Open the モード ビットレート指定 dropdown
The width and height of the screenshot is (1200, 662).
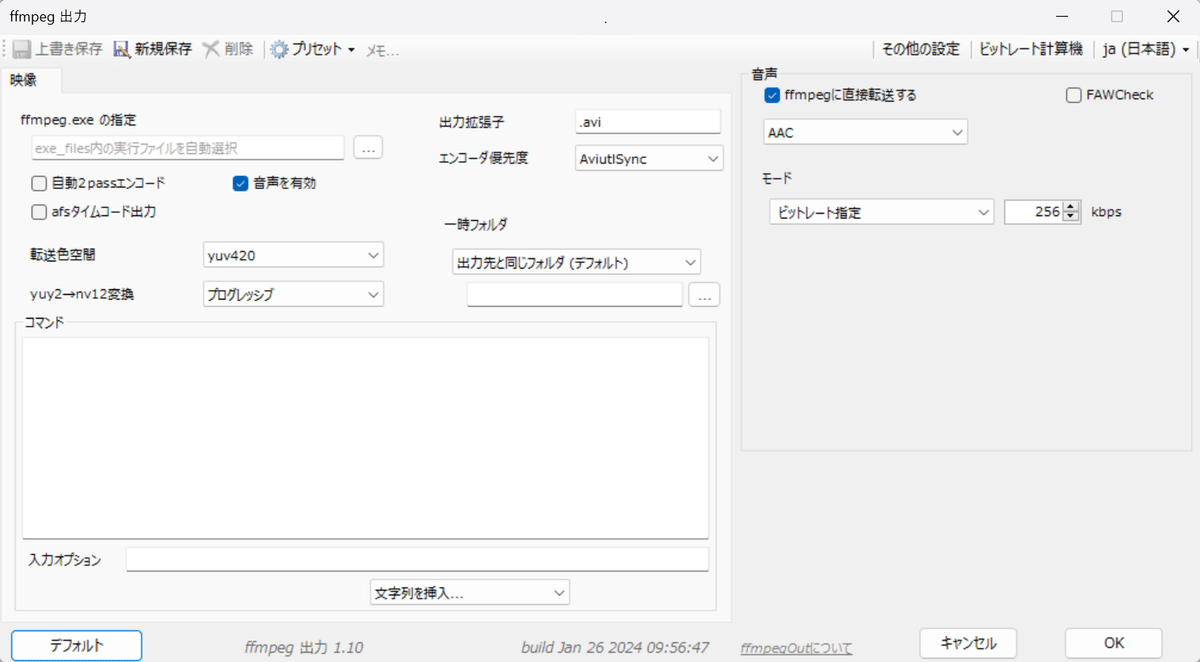[880, 212]
